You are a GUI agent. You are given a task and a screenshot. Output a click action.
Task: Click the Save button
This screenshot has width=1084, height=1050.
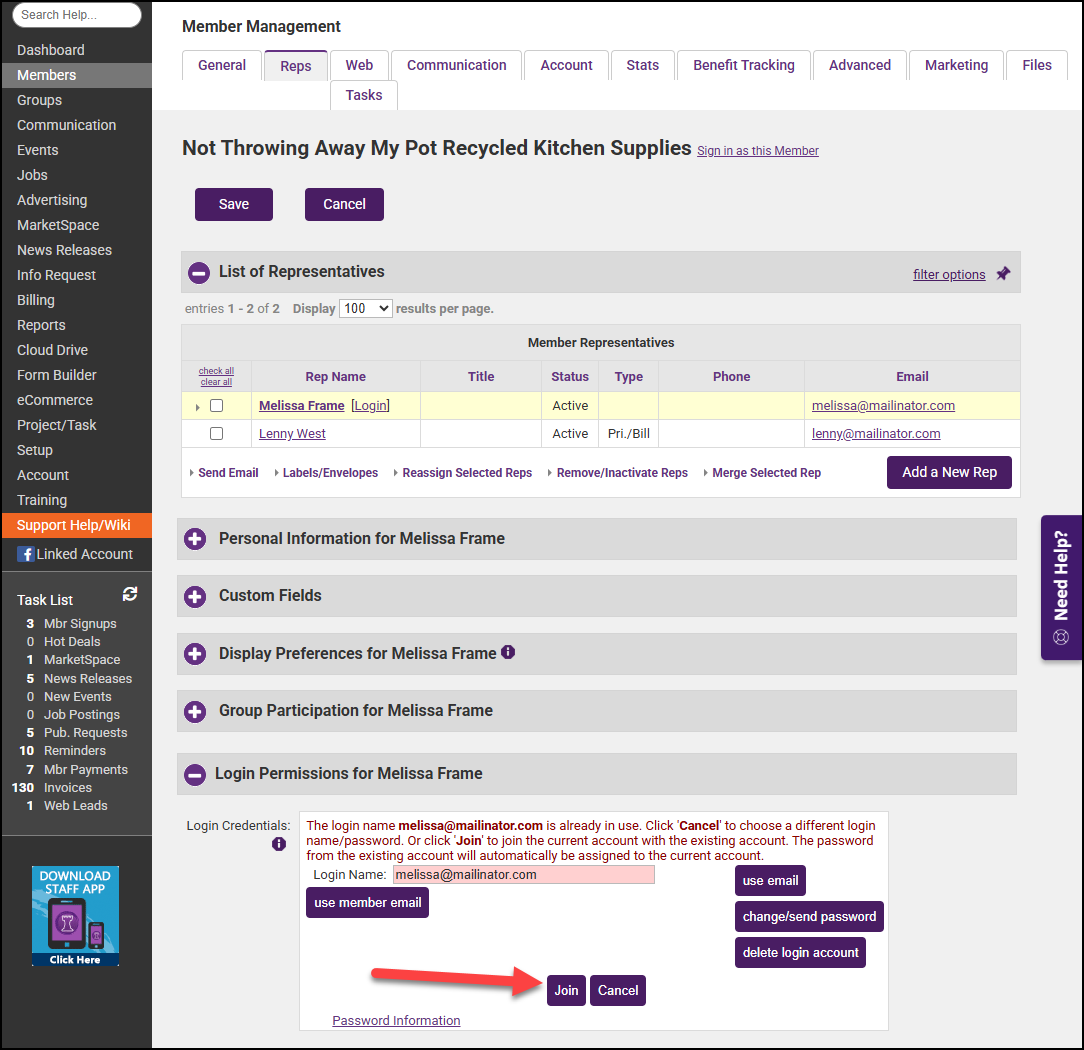(234, 205)
